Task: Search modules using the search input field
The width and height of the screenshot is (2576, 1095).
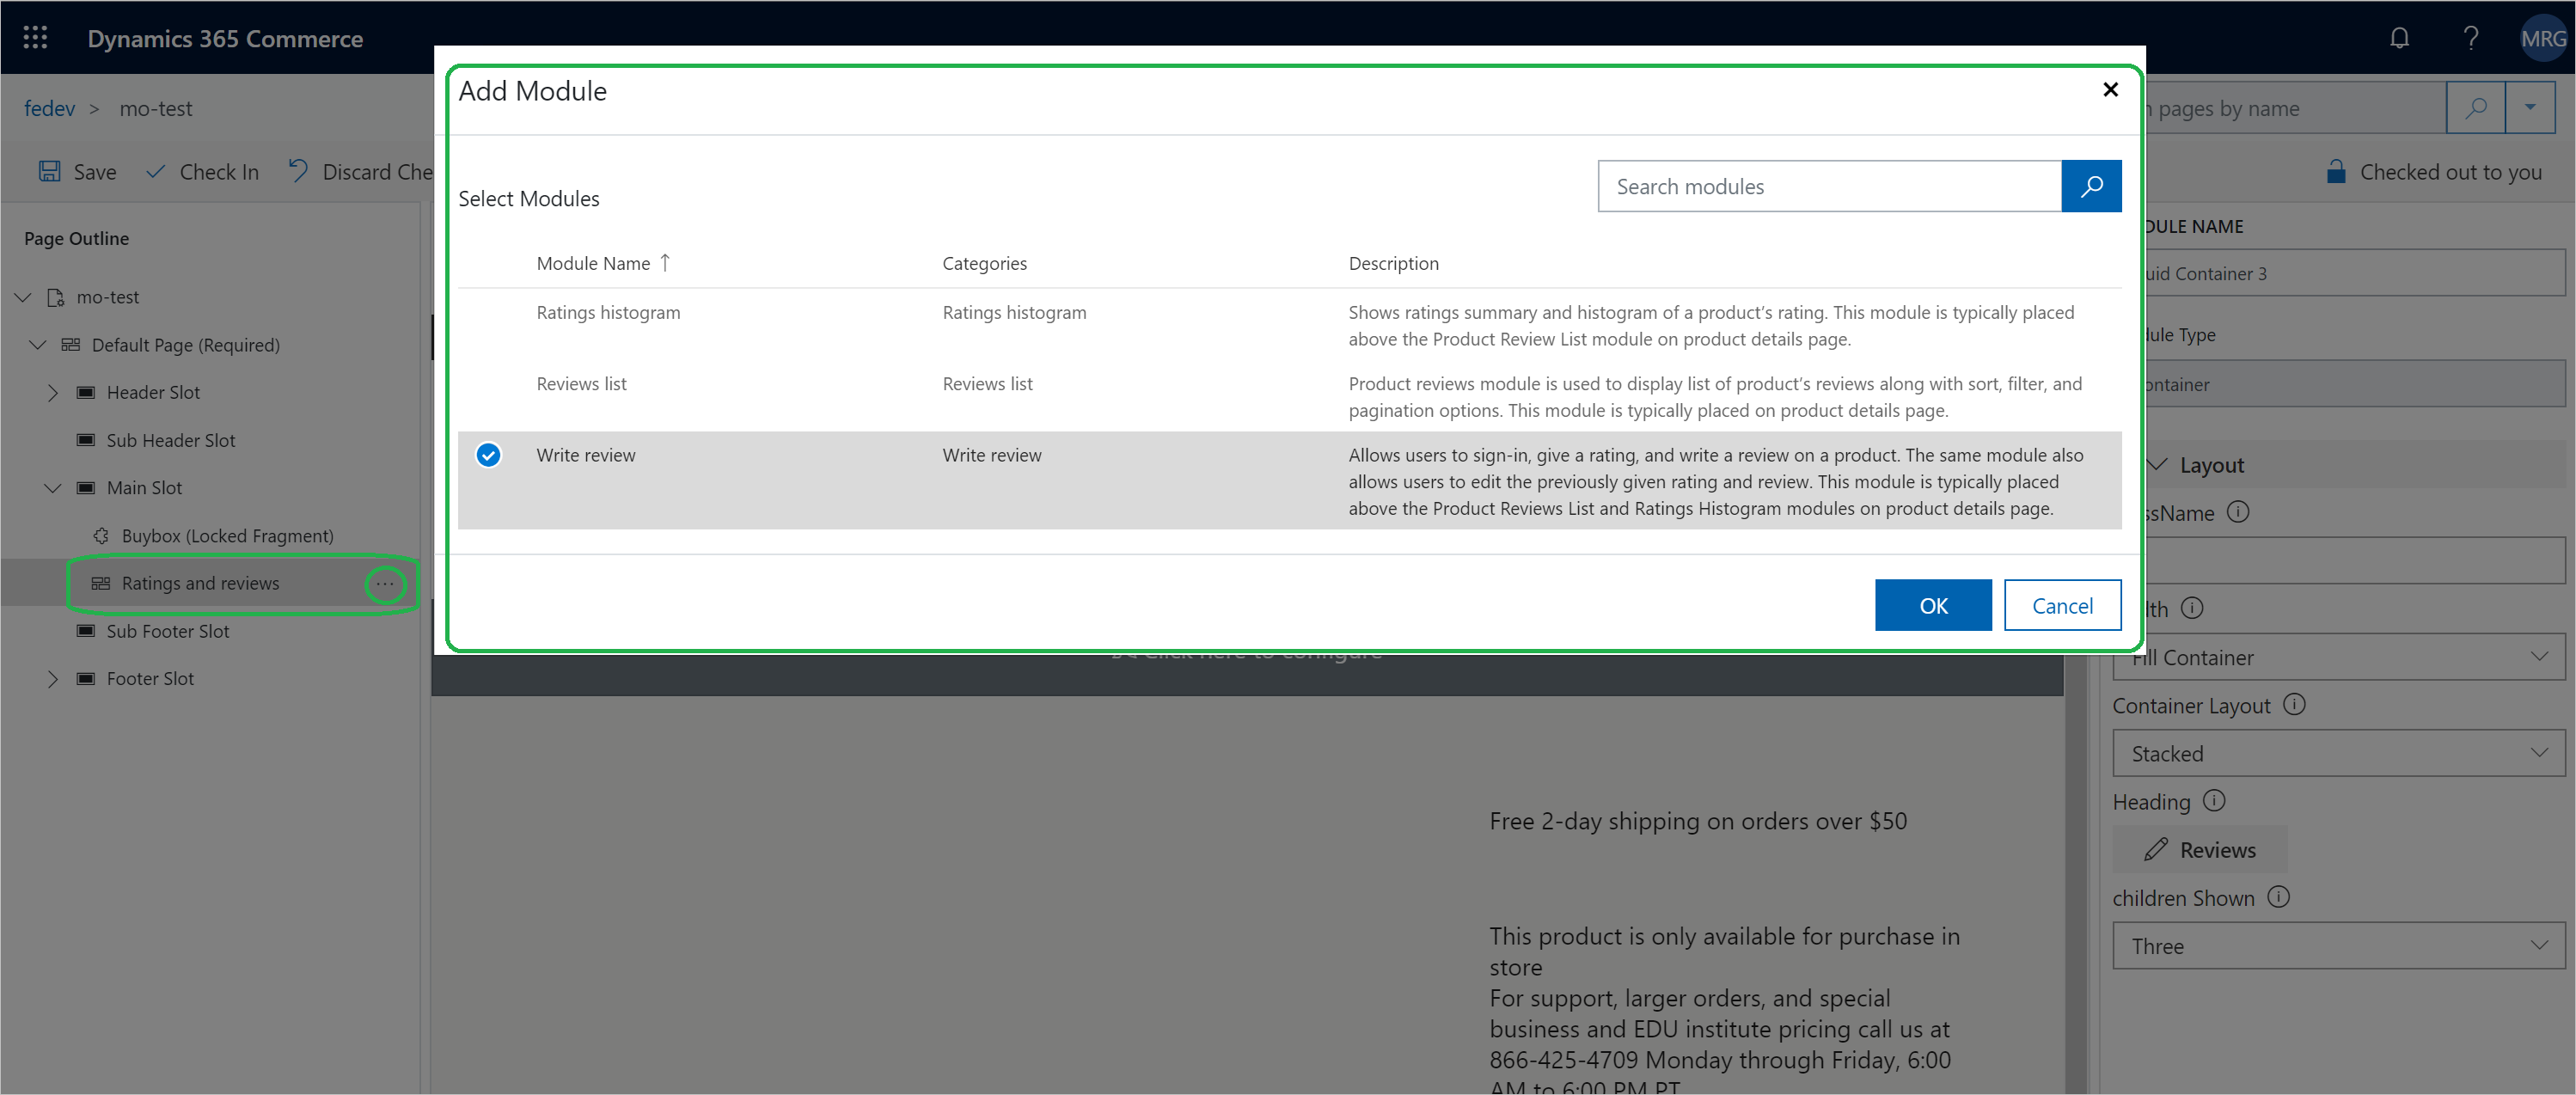Action: (x=1828, y=186)
